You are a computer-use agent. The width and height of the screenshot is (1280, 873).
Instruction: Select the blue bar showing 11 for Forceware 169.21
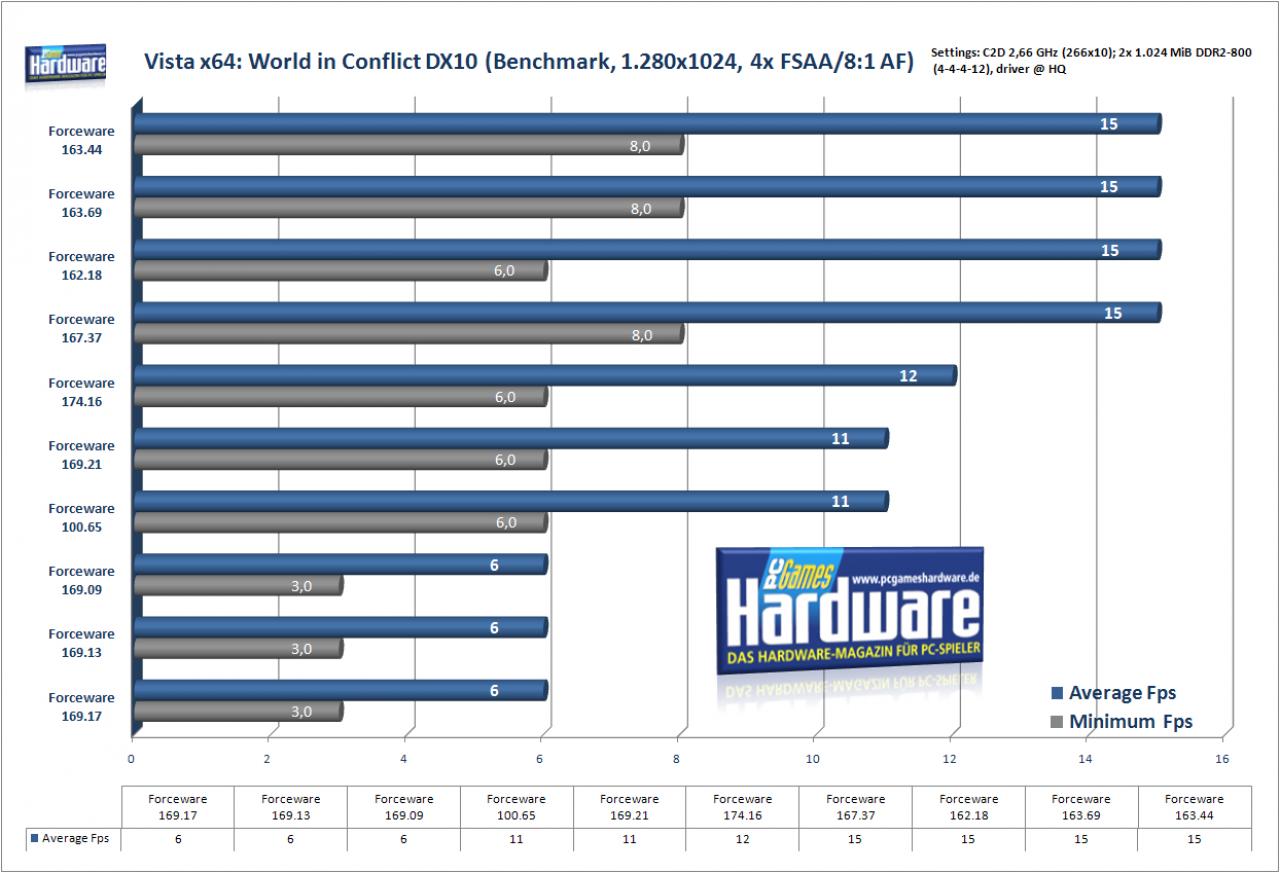pyautogui.click(x=511, y=438)
